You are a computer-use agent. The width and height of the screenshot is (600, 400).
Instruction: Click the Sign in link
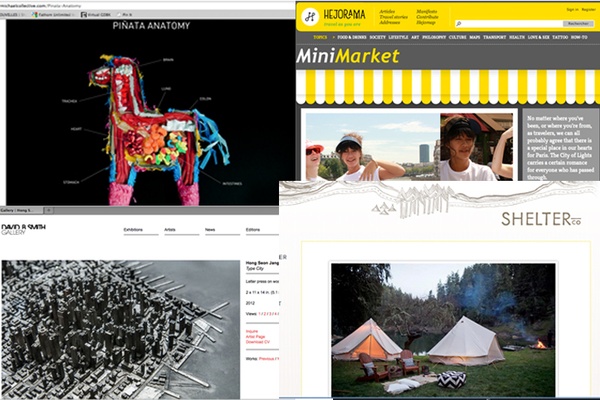572,10
